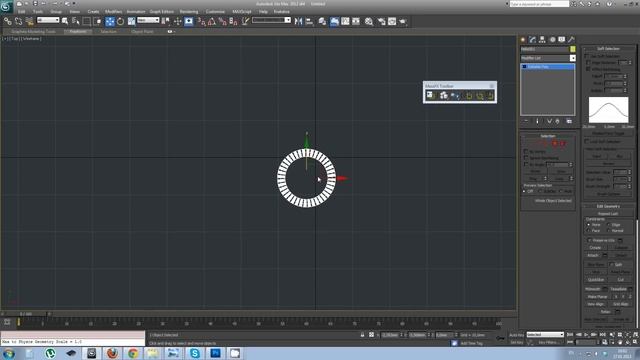Activate the Select Object tool
This screenshot has height=360, width=640.
click(x=65, y=21)
